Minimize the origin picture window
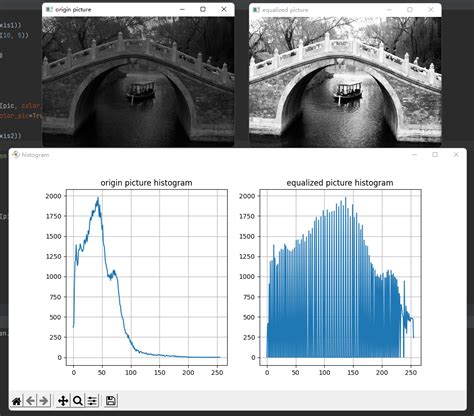Image resolution: width=474 pixels, height=416 pixels. (x=182, y=9)
